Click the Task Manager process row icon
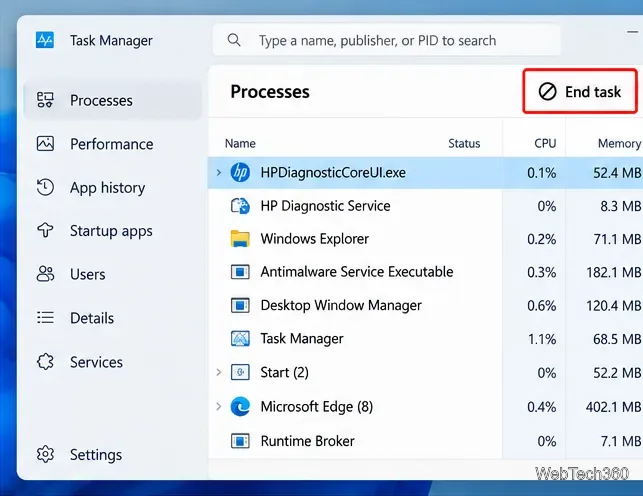This screenshot has width=643, height=496. pos(240,339)
